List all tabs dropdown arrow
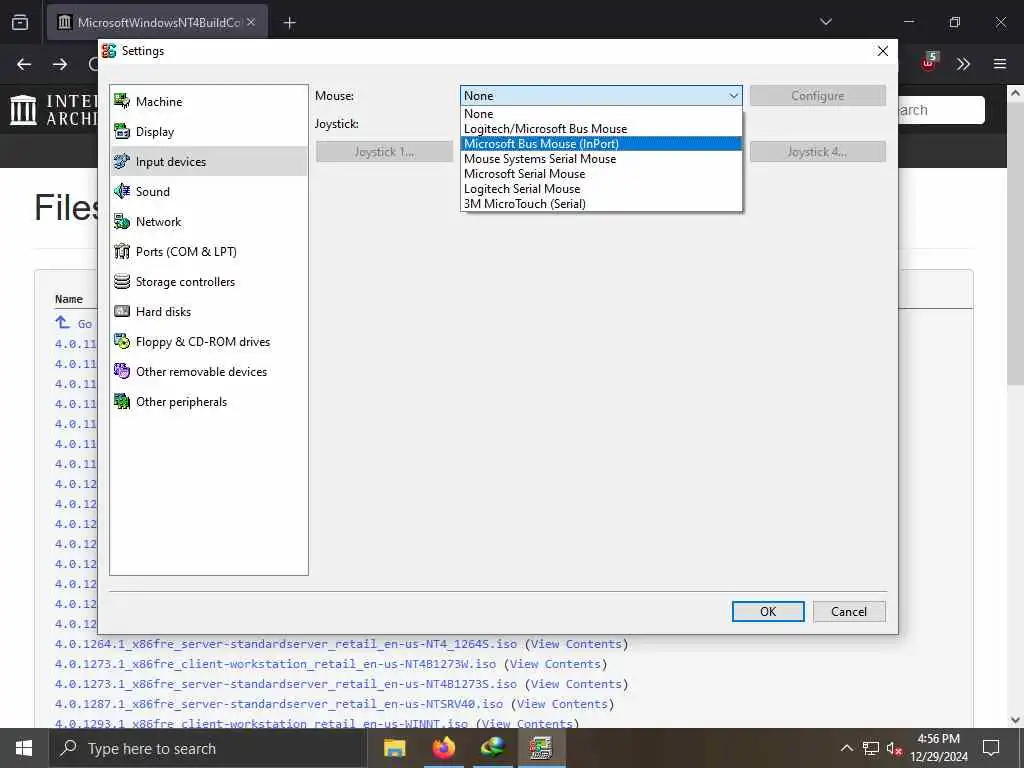 (826, 22)
